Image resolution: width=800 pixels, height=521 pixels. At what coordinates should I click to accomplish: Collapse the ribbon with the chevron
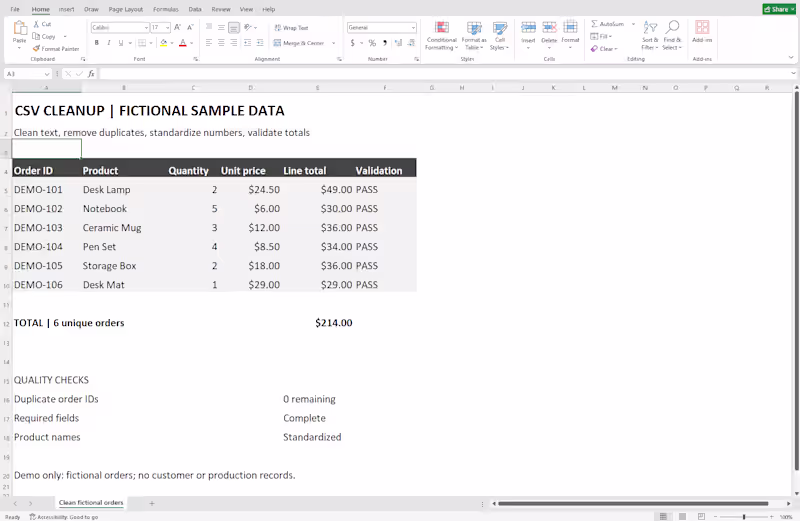click(x=791, y=57)
